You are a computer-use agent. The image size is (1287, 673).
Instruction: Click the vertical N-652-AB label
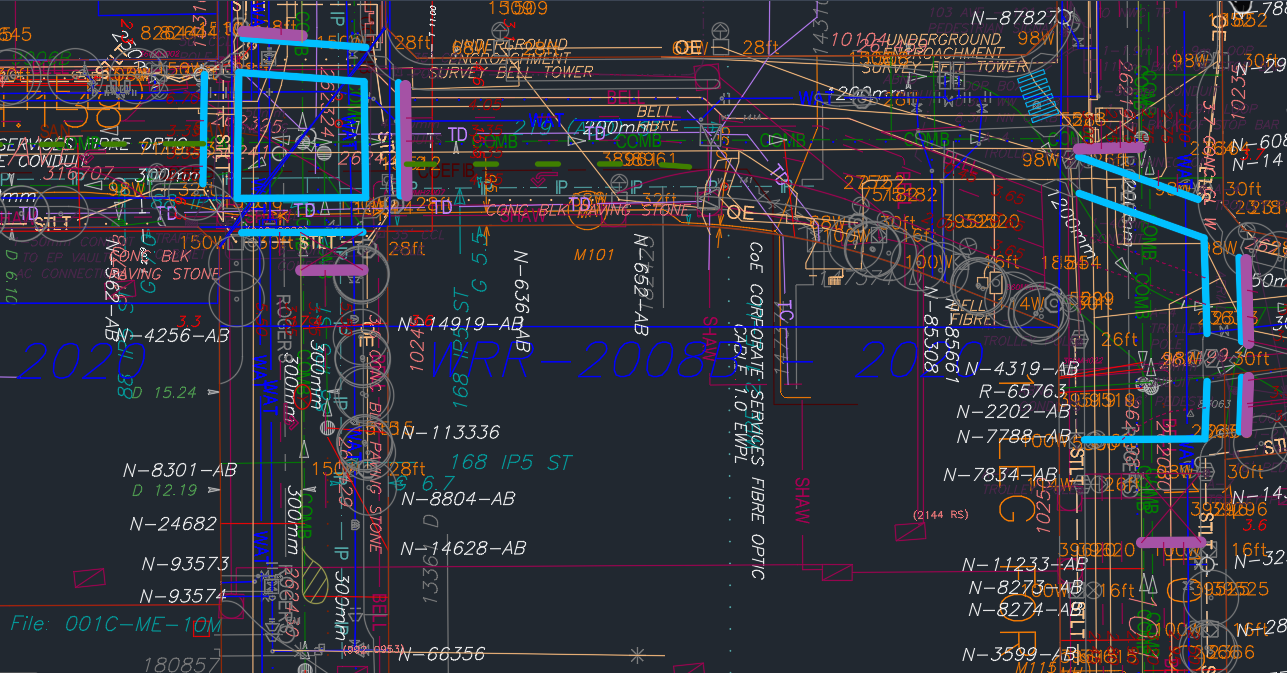(x=642, y=284)
